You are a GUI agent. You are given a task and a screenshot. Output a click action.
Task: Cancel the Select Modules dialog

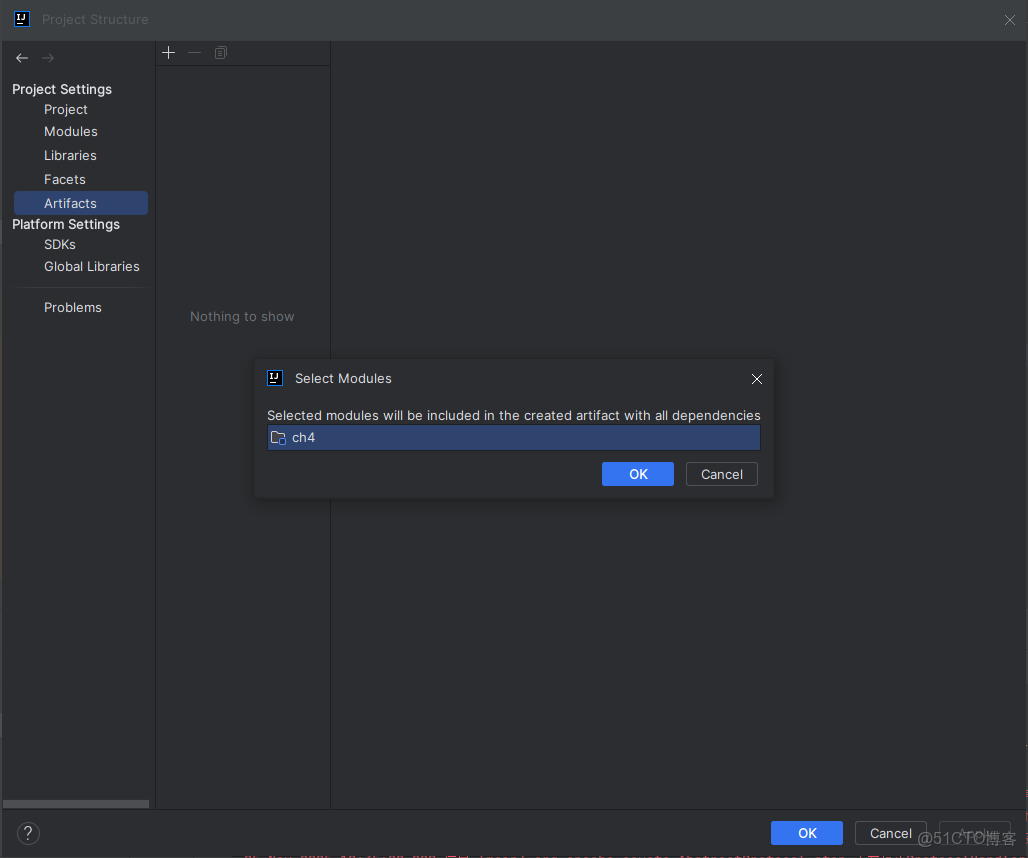tap(721, 474)
